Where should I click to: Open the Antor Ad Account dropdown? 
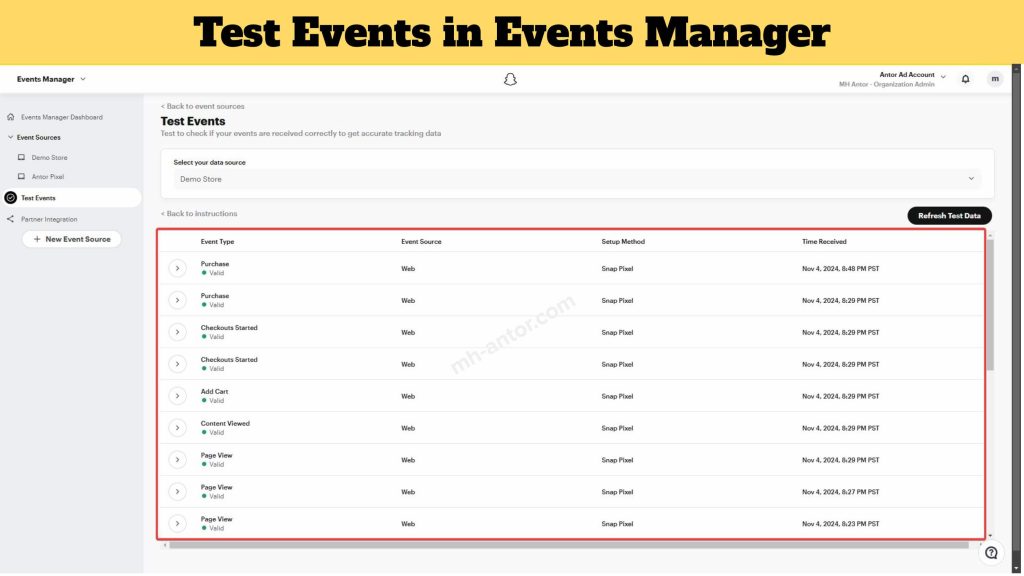point(943,77)
